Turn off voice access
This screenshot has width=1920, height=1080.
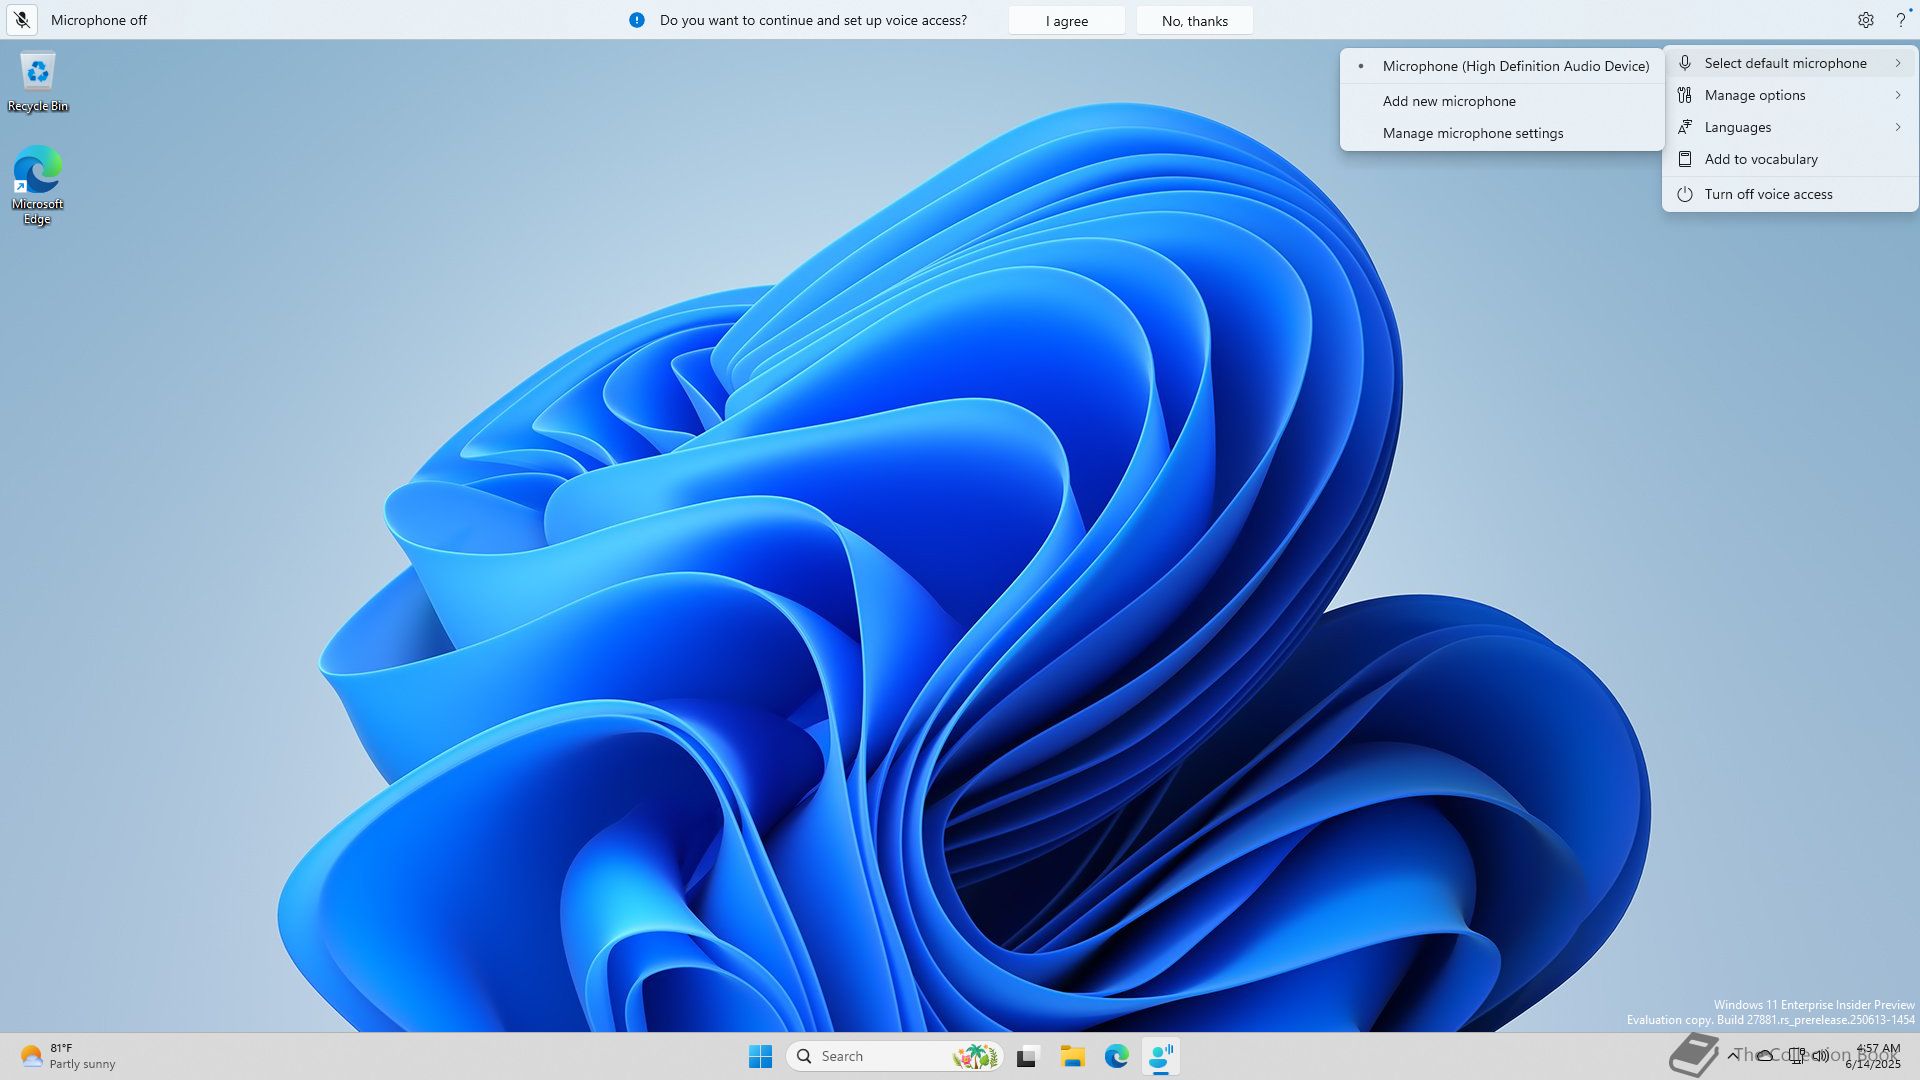(1768, 194)
